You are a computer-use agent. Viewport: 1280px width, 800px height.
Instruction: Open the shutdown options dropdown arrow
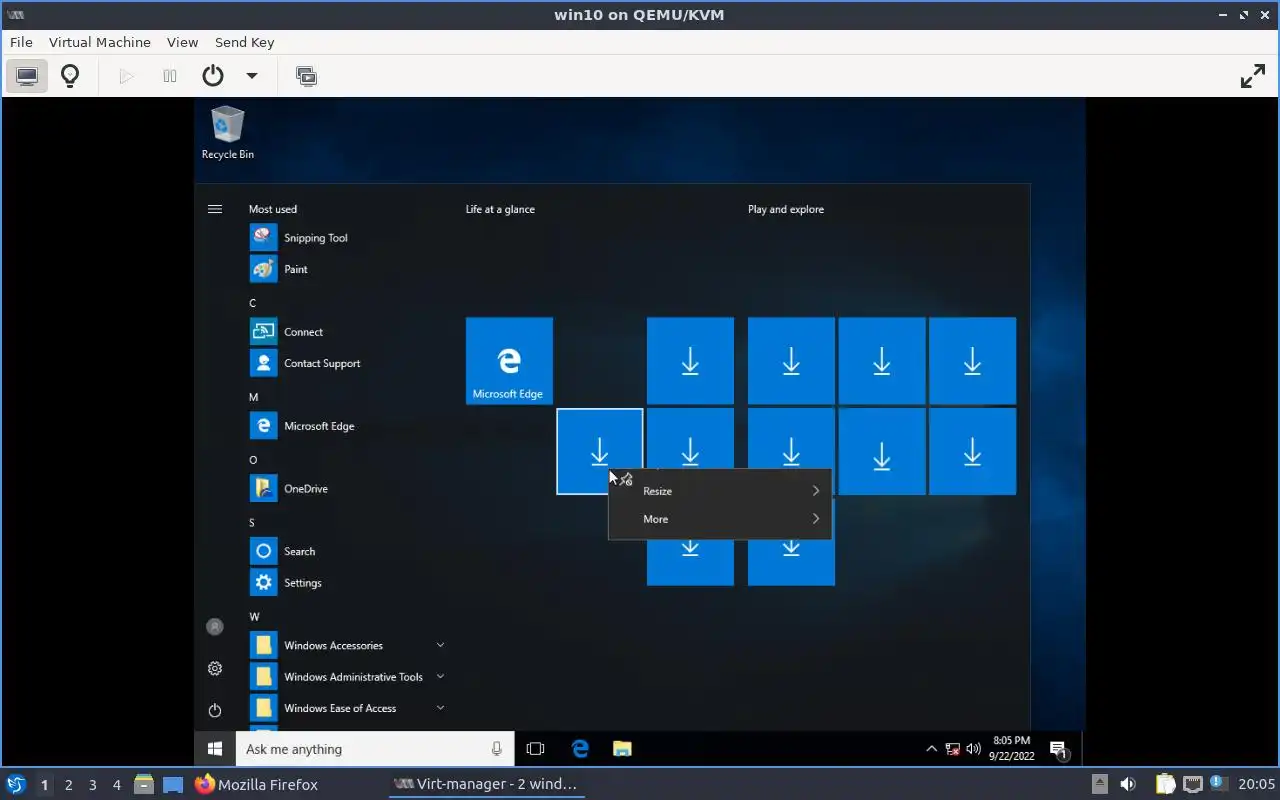pos(252,76)
